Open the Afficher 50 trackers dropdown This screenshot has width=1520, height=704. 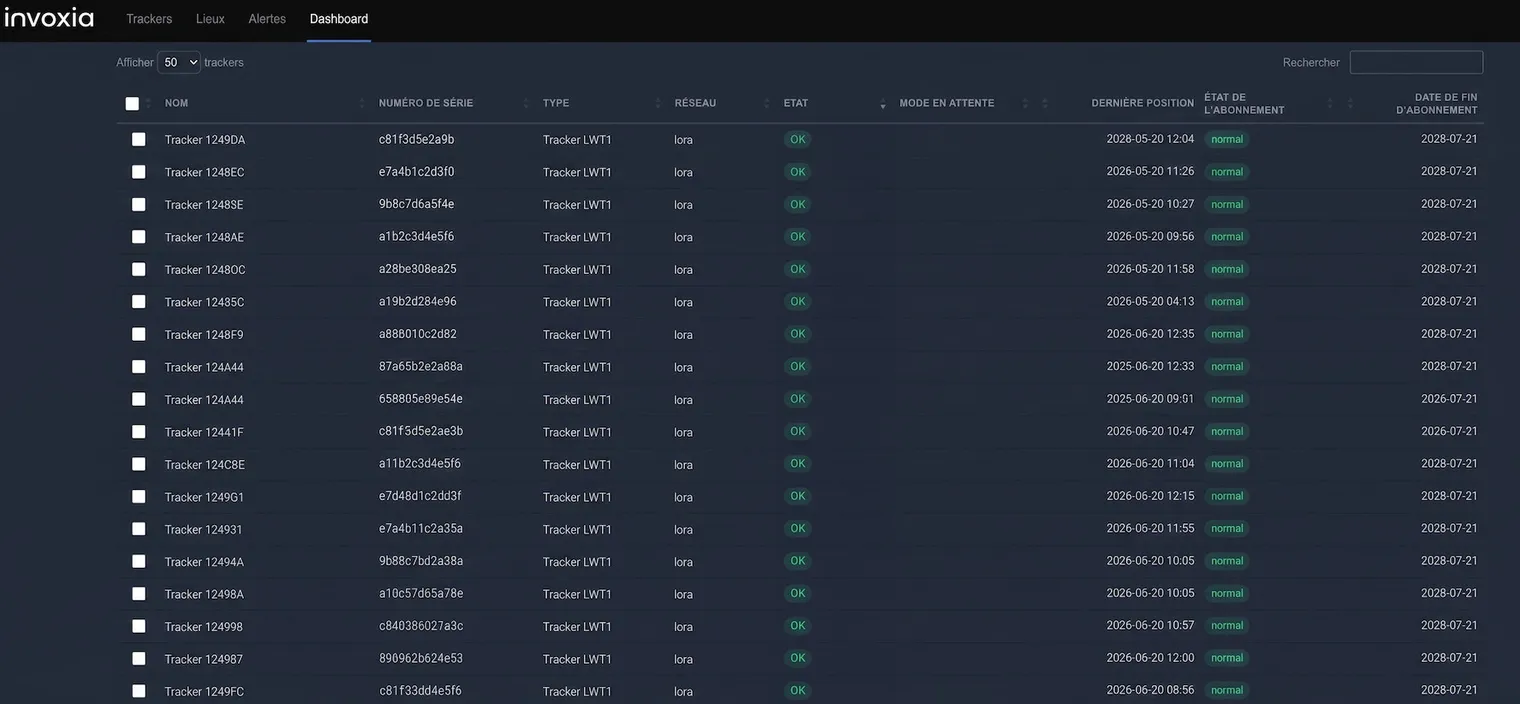pos(179,62)
